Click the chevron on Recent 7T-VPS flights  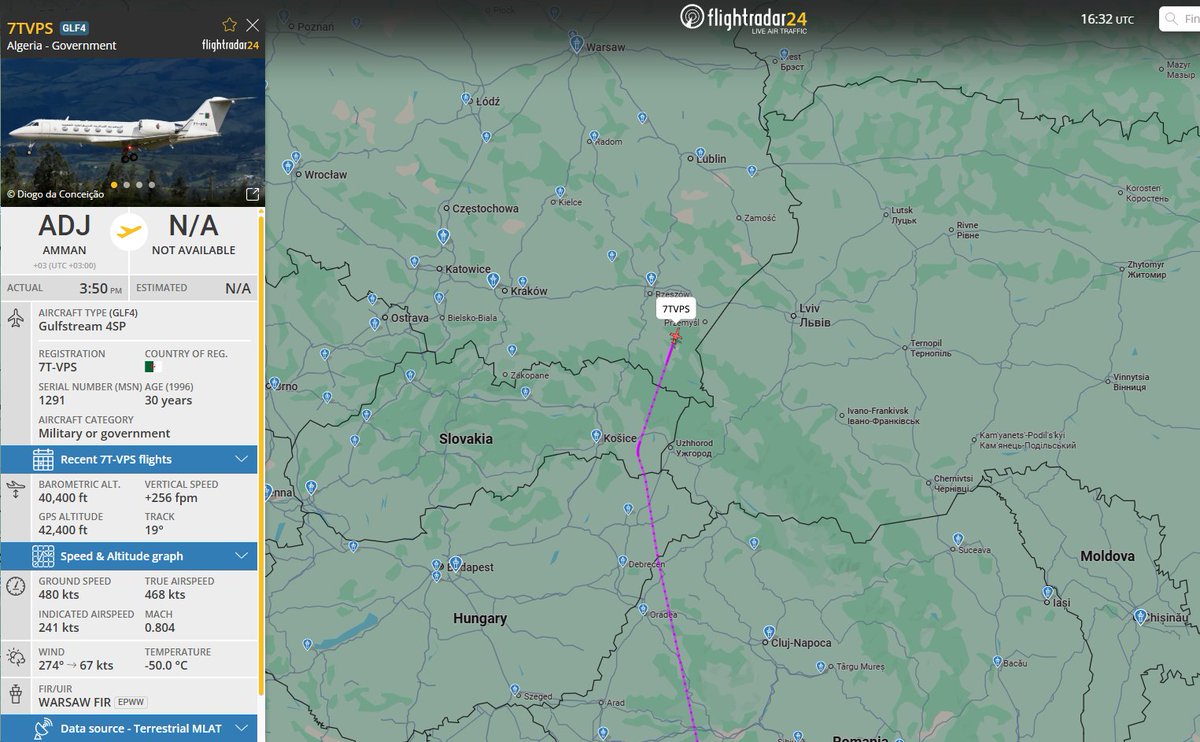[241, 459]
